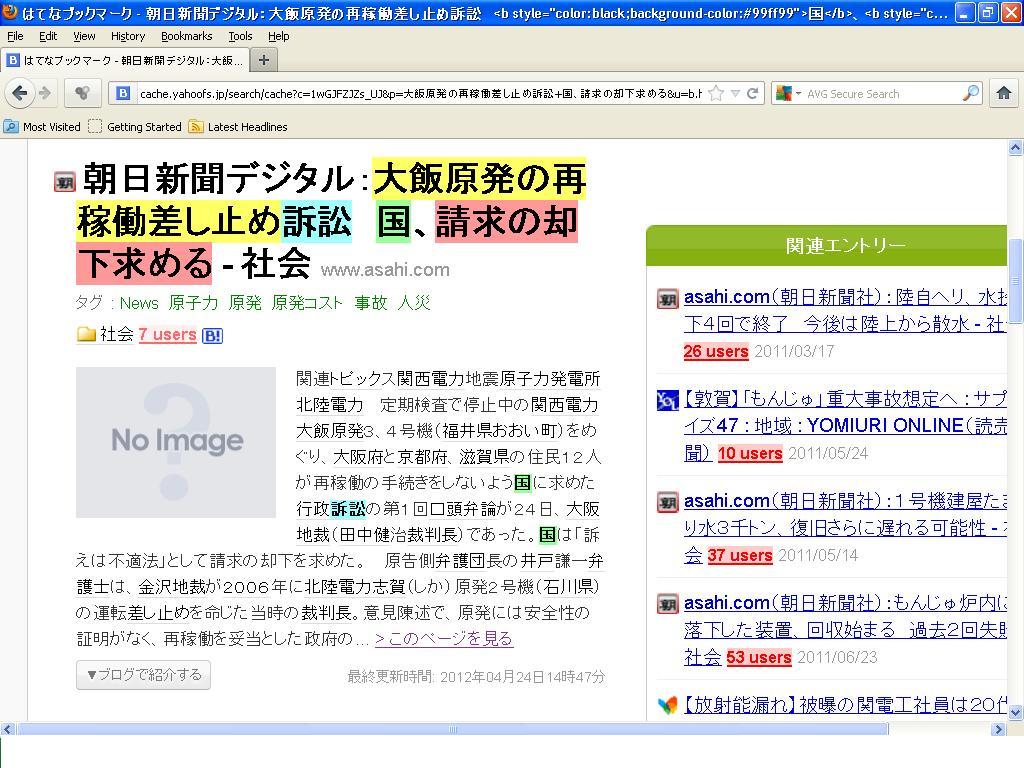Open the Edit menu
1024x768 pixels.
tap(48, 36)
